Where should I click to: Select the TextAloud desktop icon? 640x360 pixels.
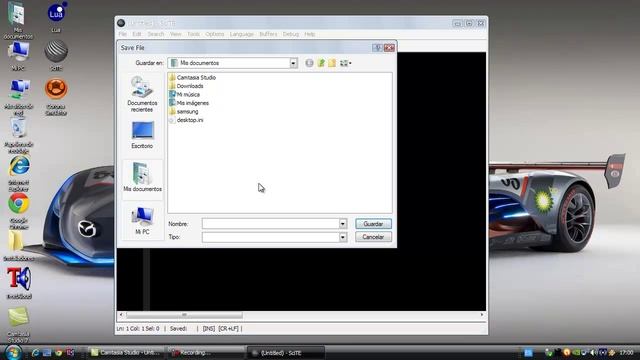tap(19, 282)
